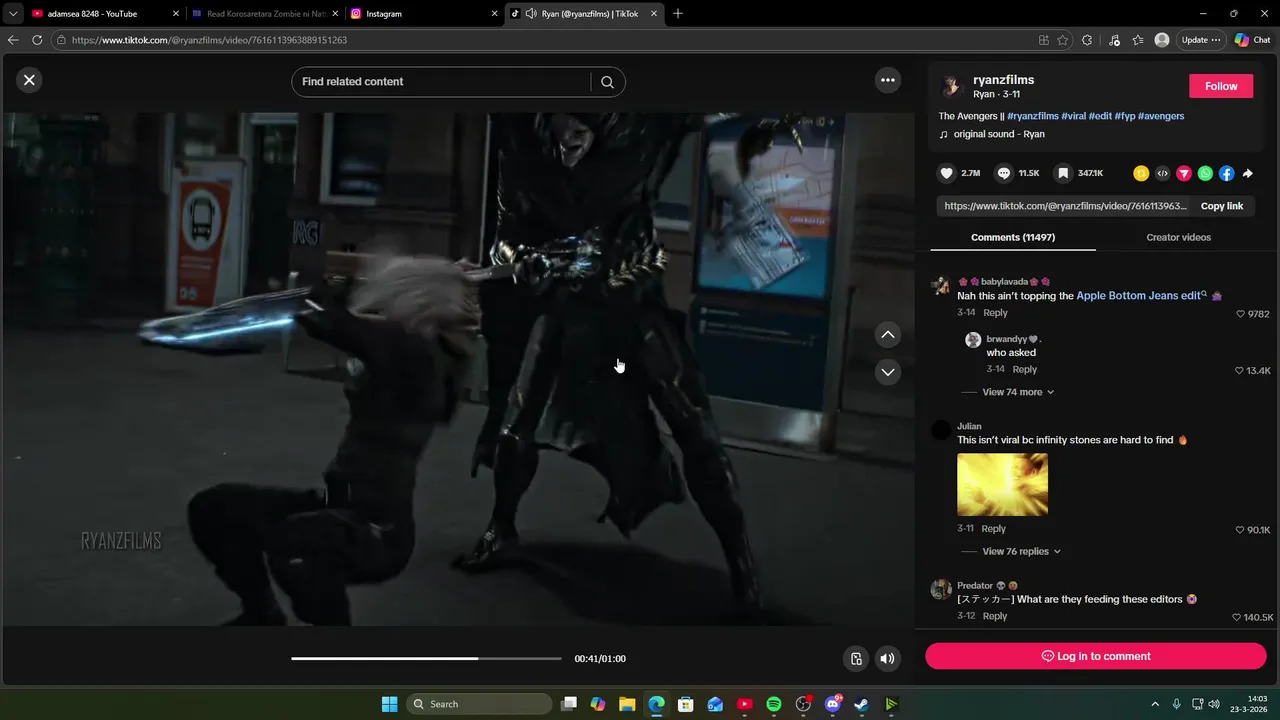Like the video with the heart icon
1280x720 pixels.
(946, 173)
